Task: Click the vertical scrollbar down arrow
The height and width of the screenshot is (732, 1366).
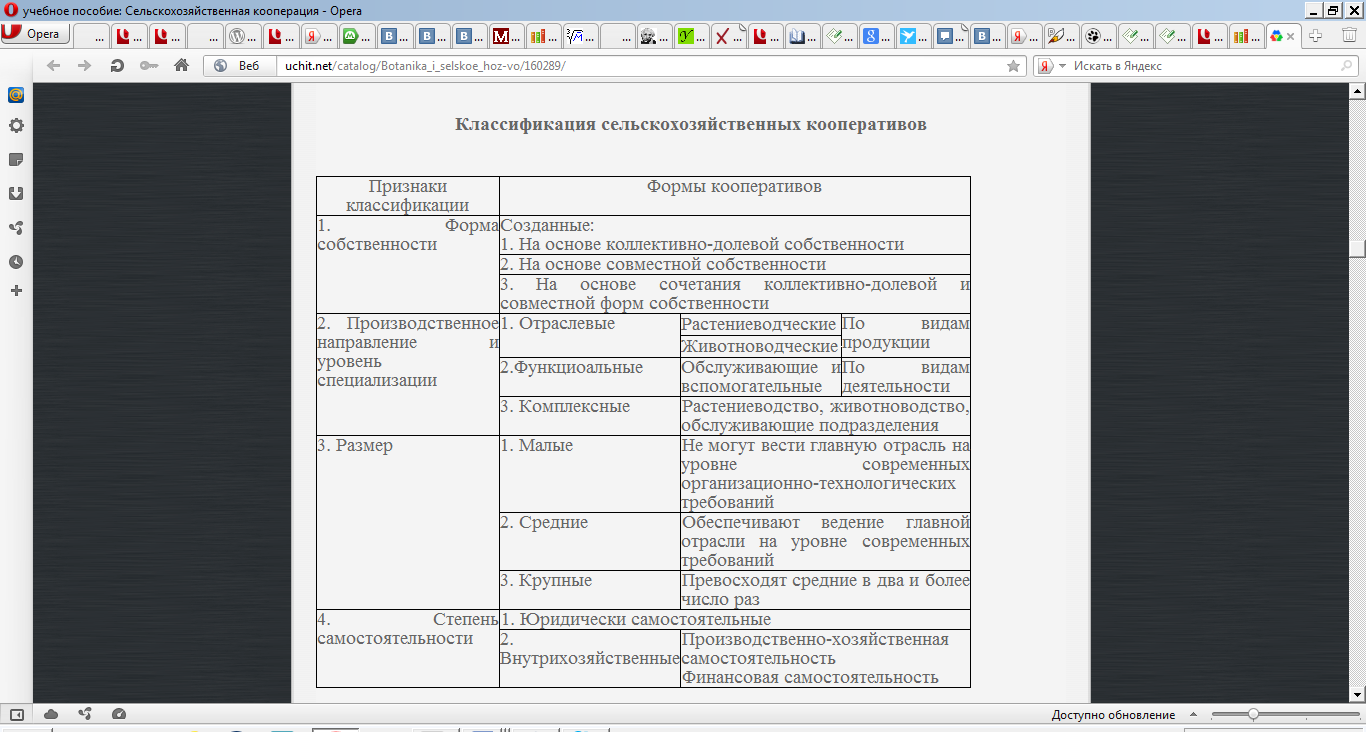Action: (x=1357, y=694)
